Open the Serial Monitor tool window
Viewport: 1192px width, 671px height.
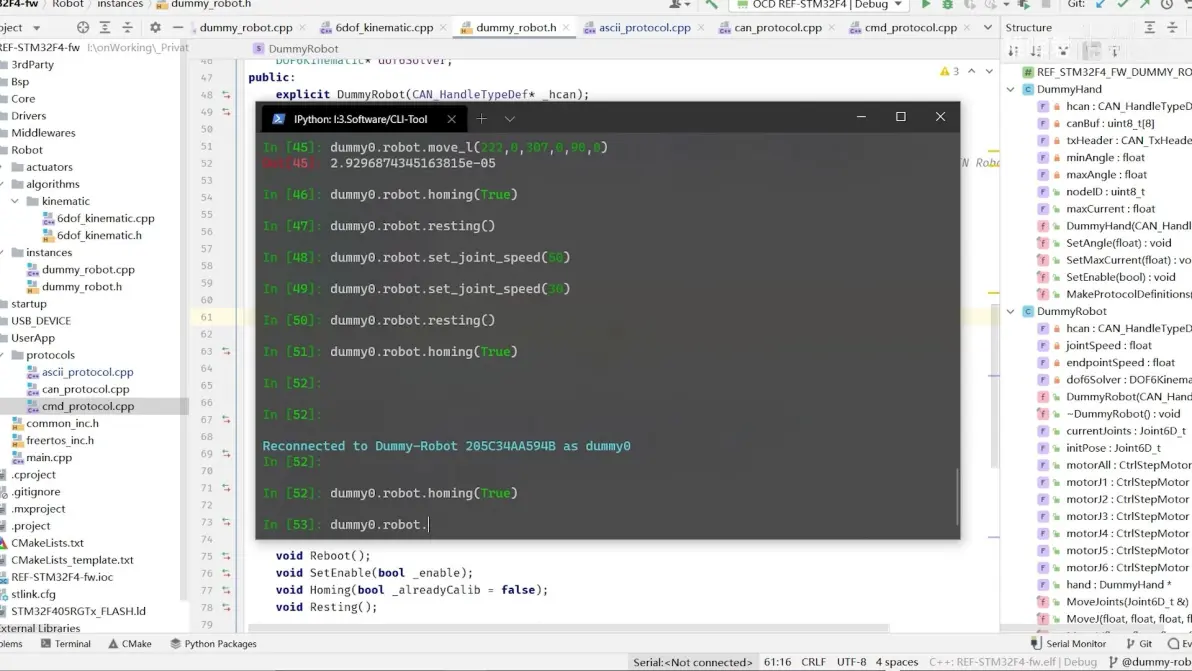1068,644
